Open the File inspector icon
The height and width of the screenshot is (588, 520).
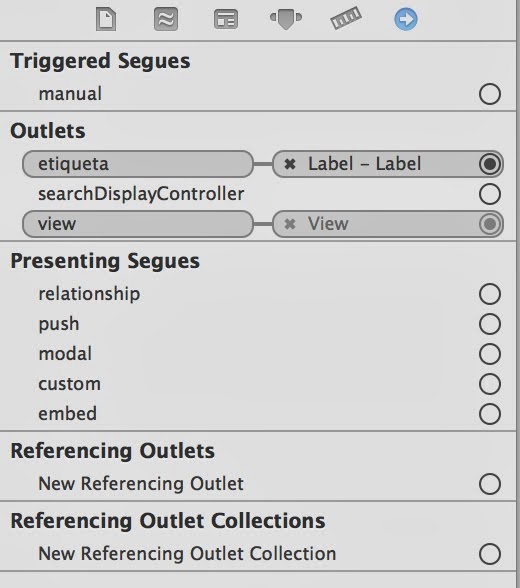click(106, 20)
